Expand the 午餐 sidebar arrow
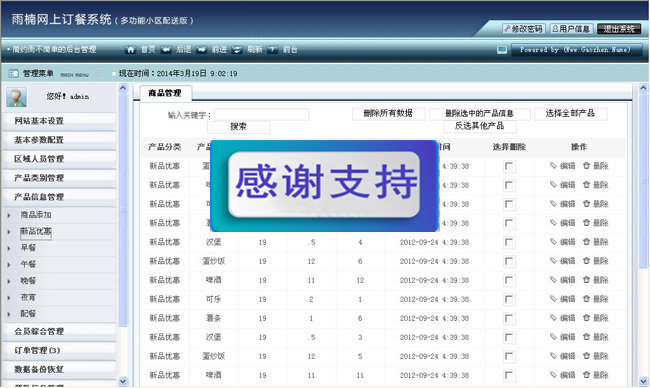Image resolution: width=650 pixels, height=388 pixels. [9, 264]
